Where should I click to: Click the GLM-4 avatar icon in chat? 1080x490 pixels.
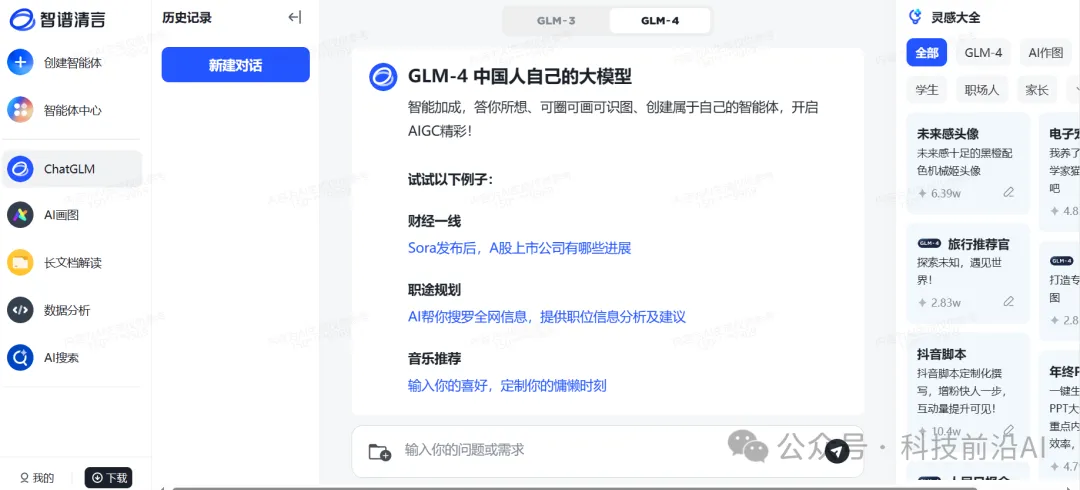pyautogui.click(x=383, y=76)
